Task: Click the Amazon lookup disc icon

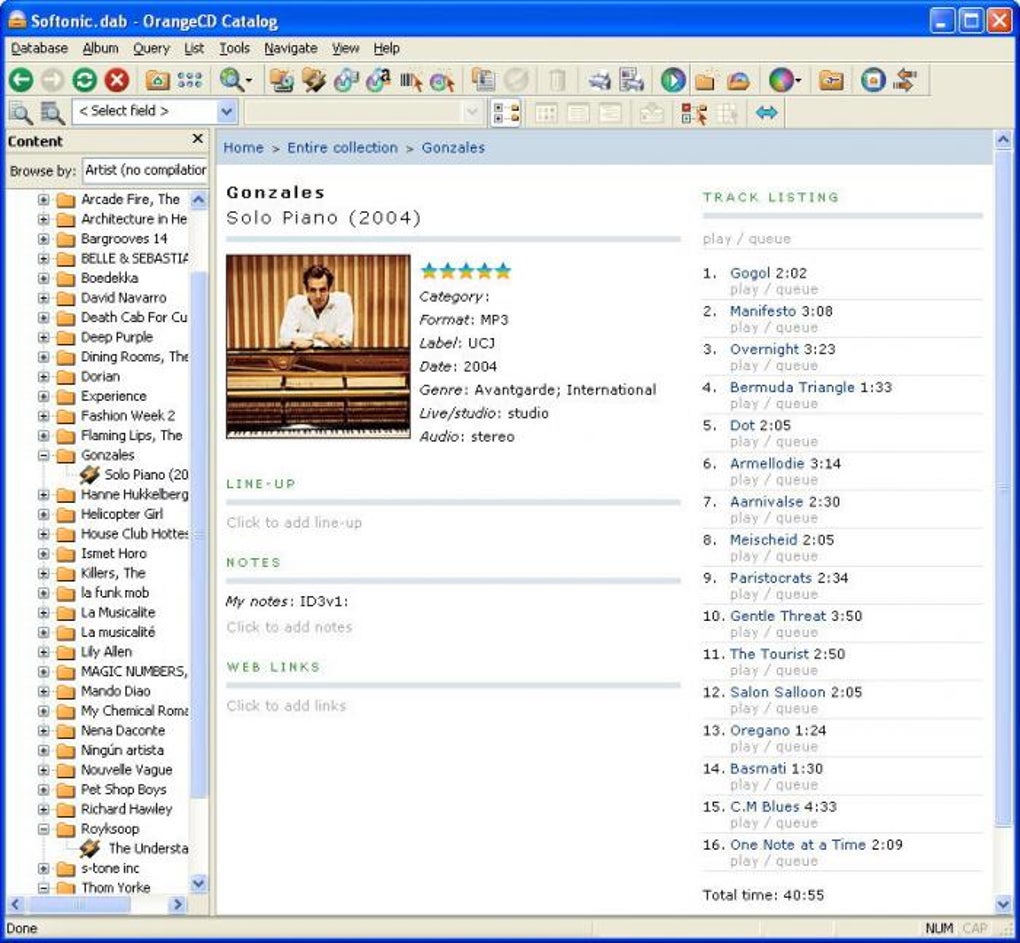Action: pyautogui.click(x=377, y=80)
